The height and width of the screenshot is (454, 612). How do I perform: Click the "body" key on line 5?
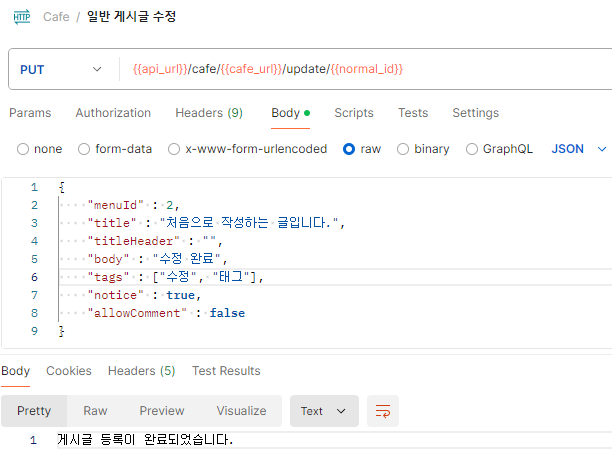click(x=108, y=259)
